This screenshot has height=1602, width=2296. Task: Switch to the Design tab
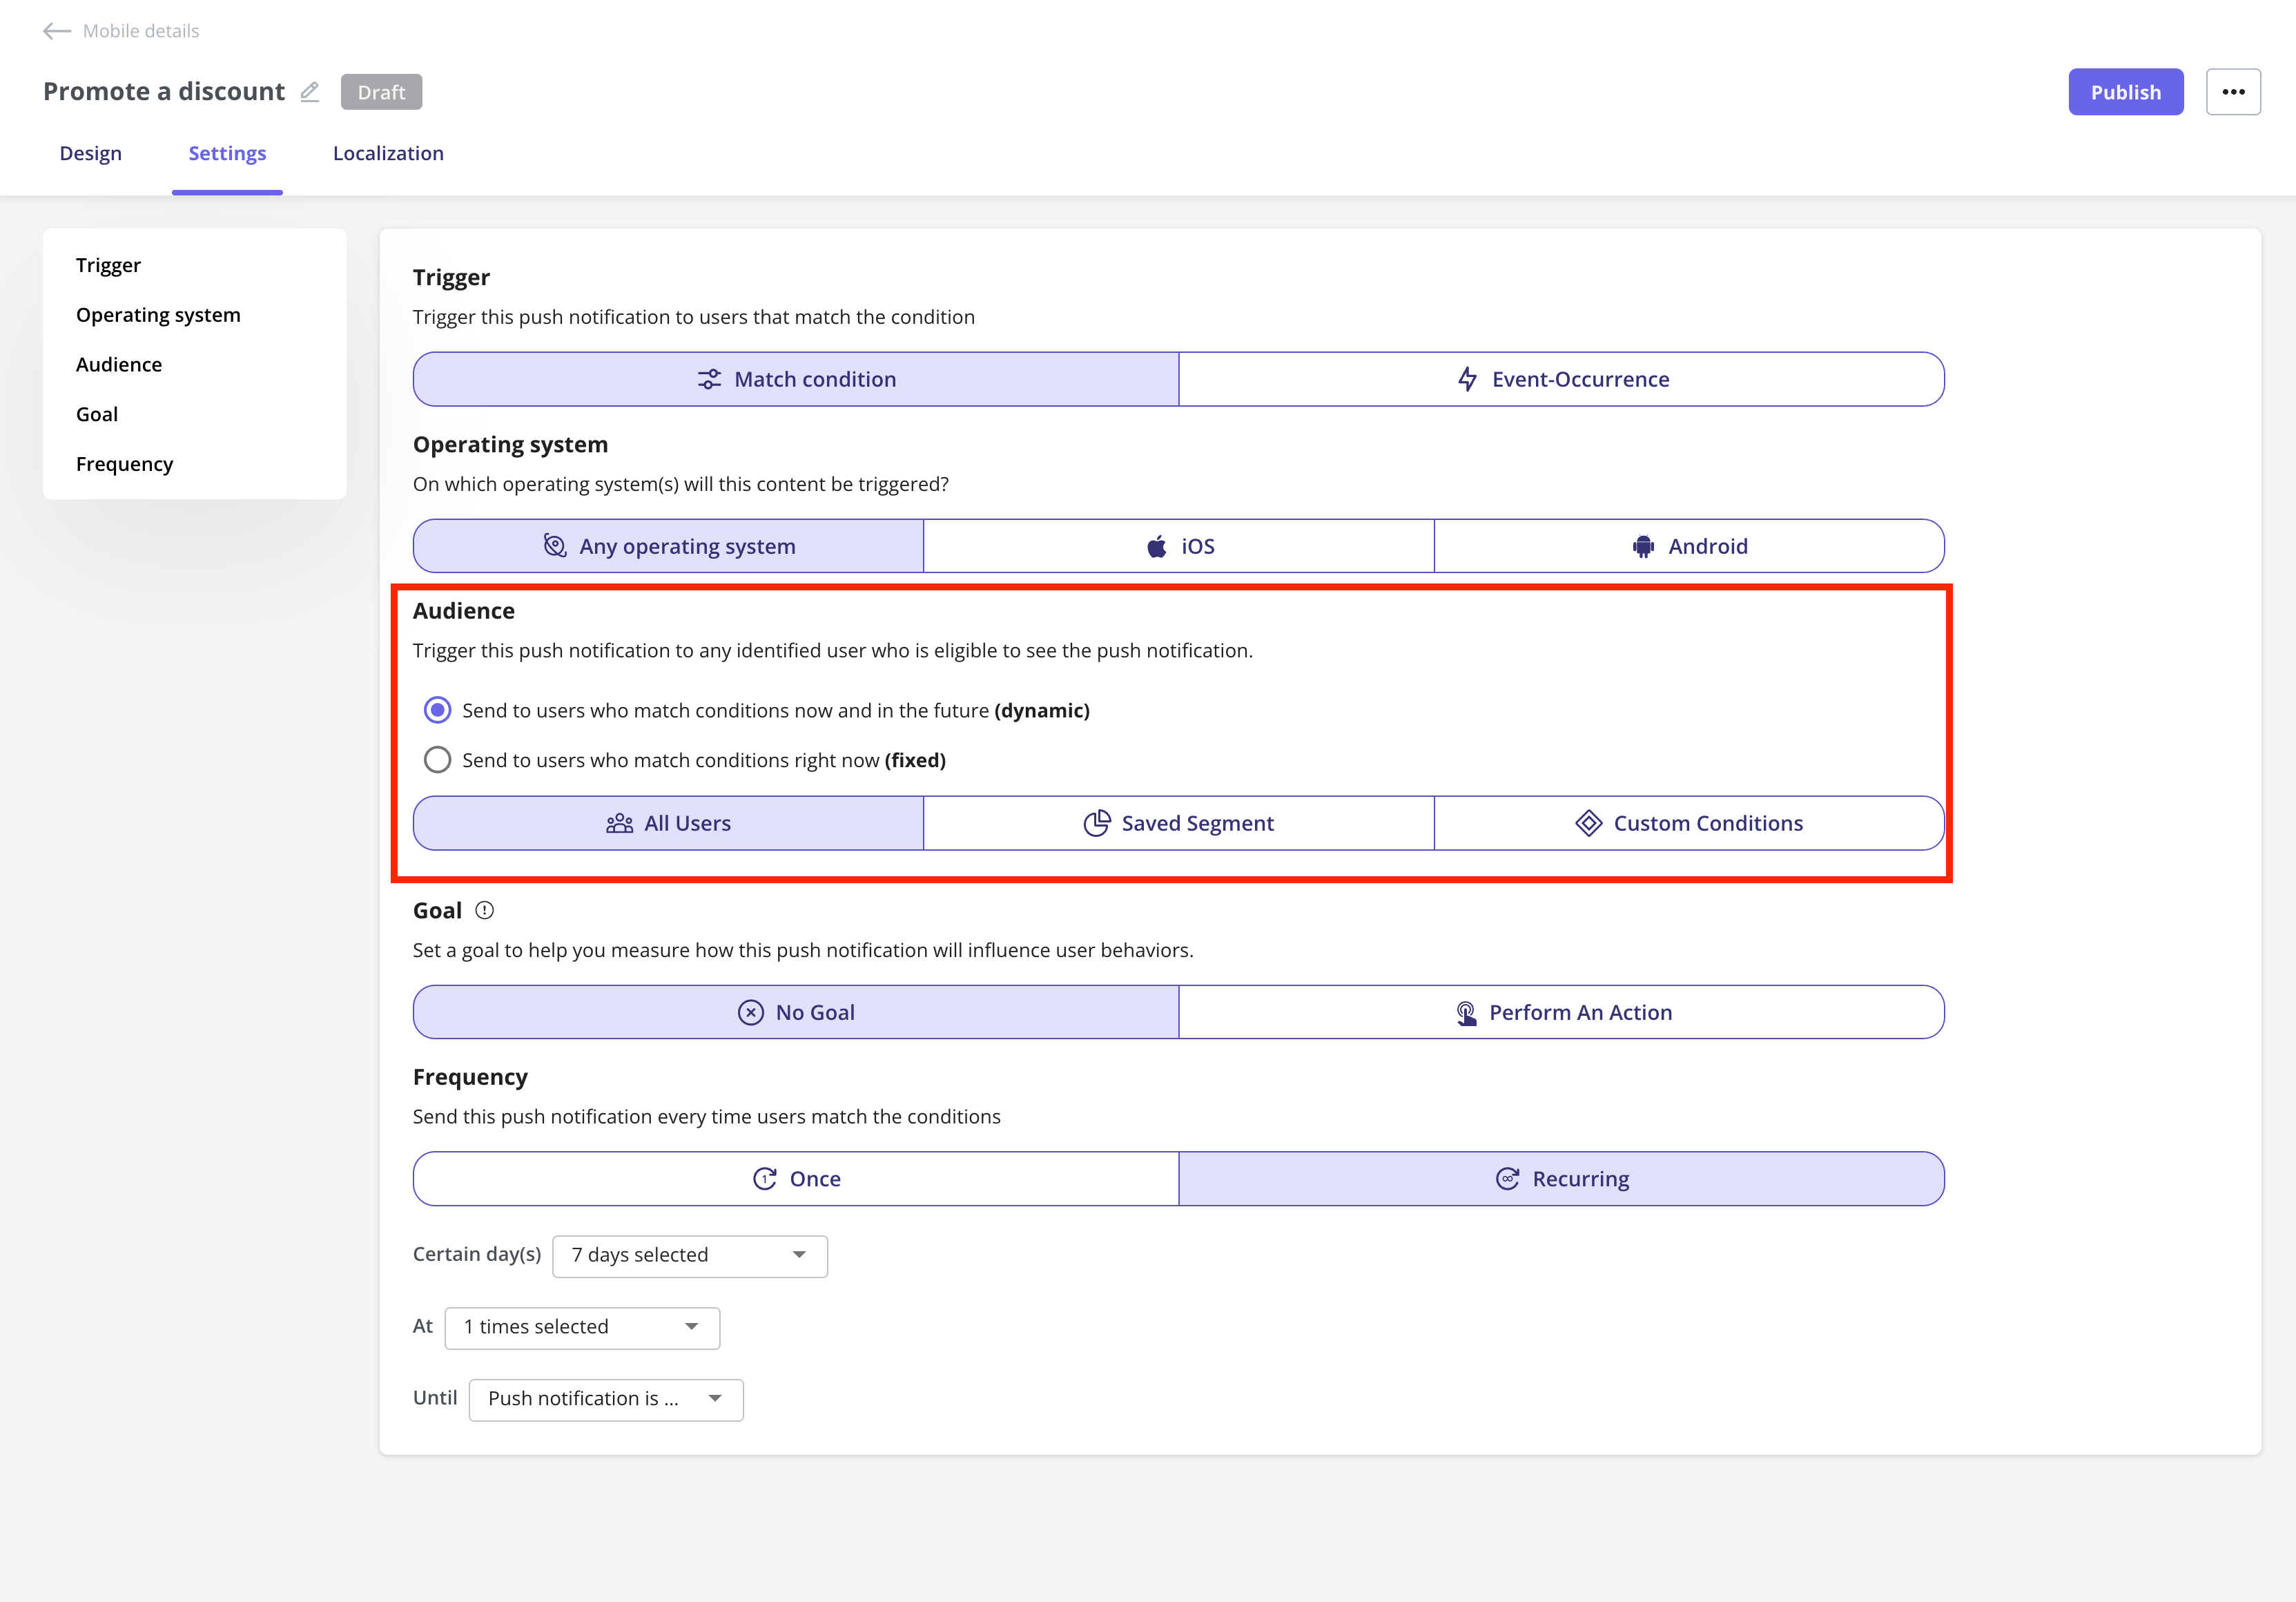90,153
